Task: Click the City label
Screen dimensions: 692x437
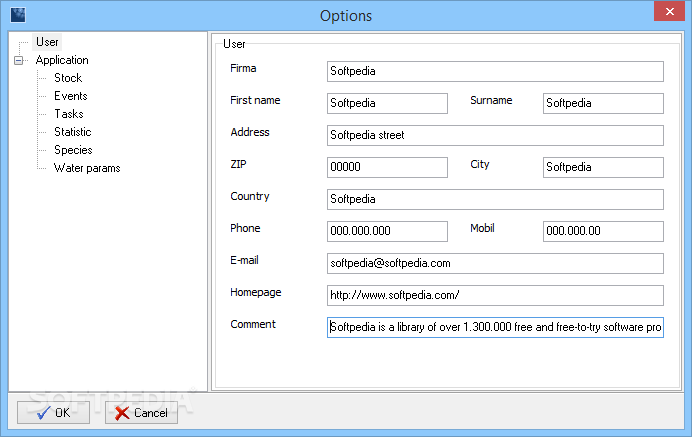Action: coord(480,164)
